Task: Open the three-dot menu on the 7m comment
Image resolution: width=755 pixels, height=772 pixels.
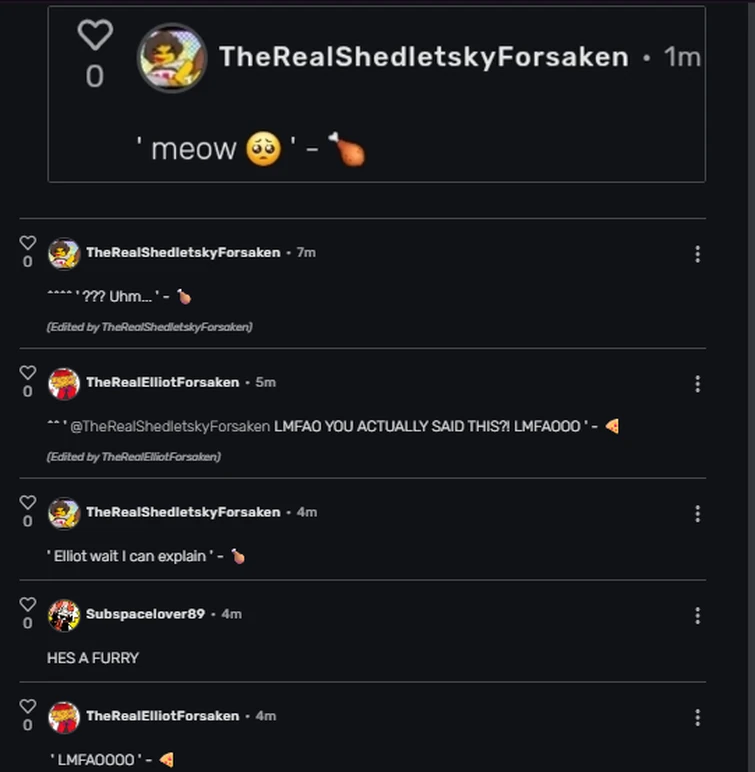Action: pos(697,254)
